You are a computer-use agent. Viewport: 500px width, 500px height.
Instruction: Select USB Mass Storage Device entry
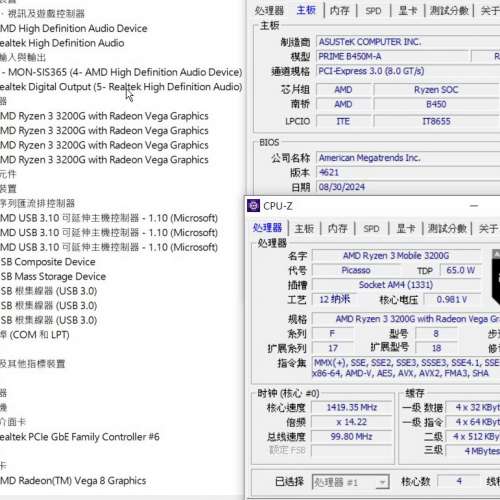[x=53, y=276]
